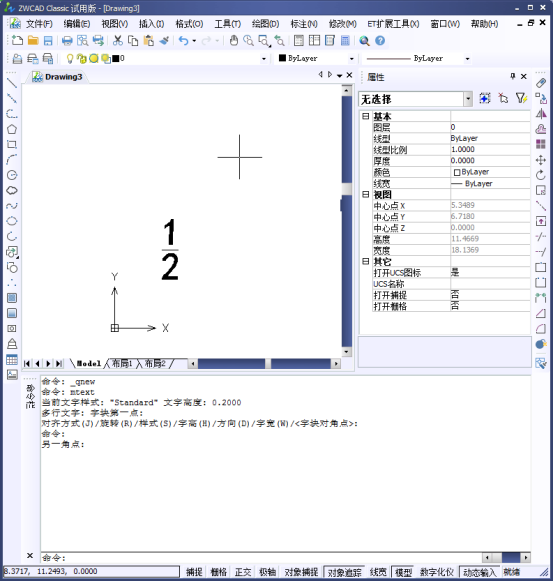Open the Layer manager icon
Viewport: 554px width, 582px height.
coord(17,59)
